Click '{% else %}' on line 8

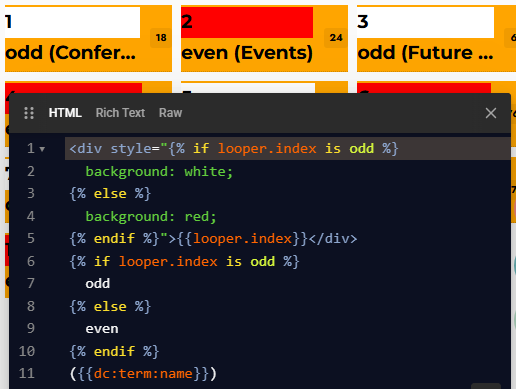coord(110,306)
